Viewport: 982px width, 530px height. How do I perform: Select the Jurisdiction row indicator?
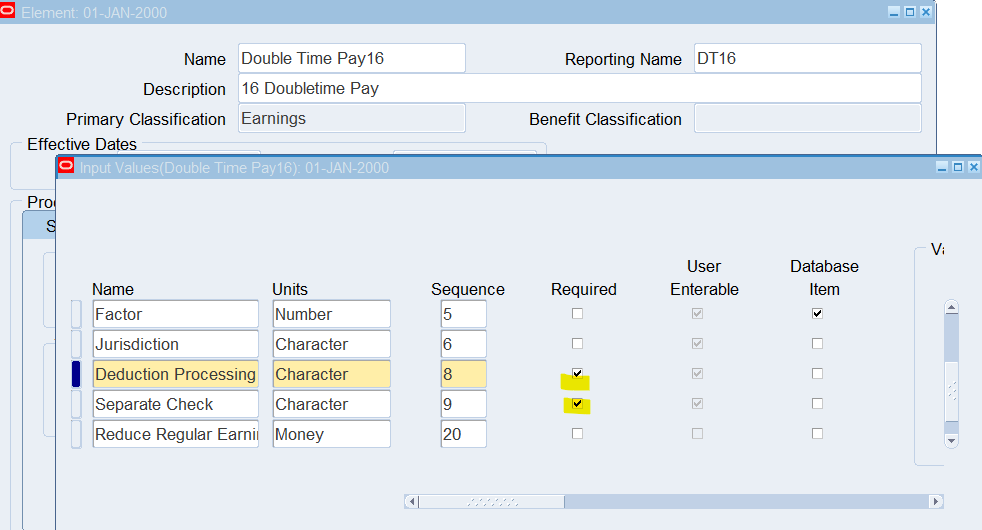pyautogui.click(x=76, y=344)
